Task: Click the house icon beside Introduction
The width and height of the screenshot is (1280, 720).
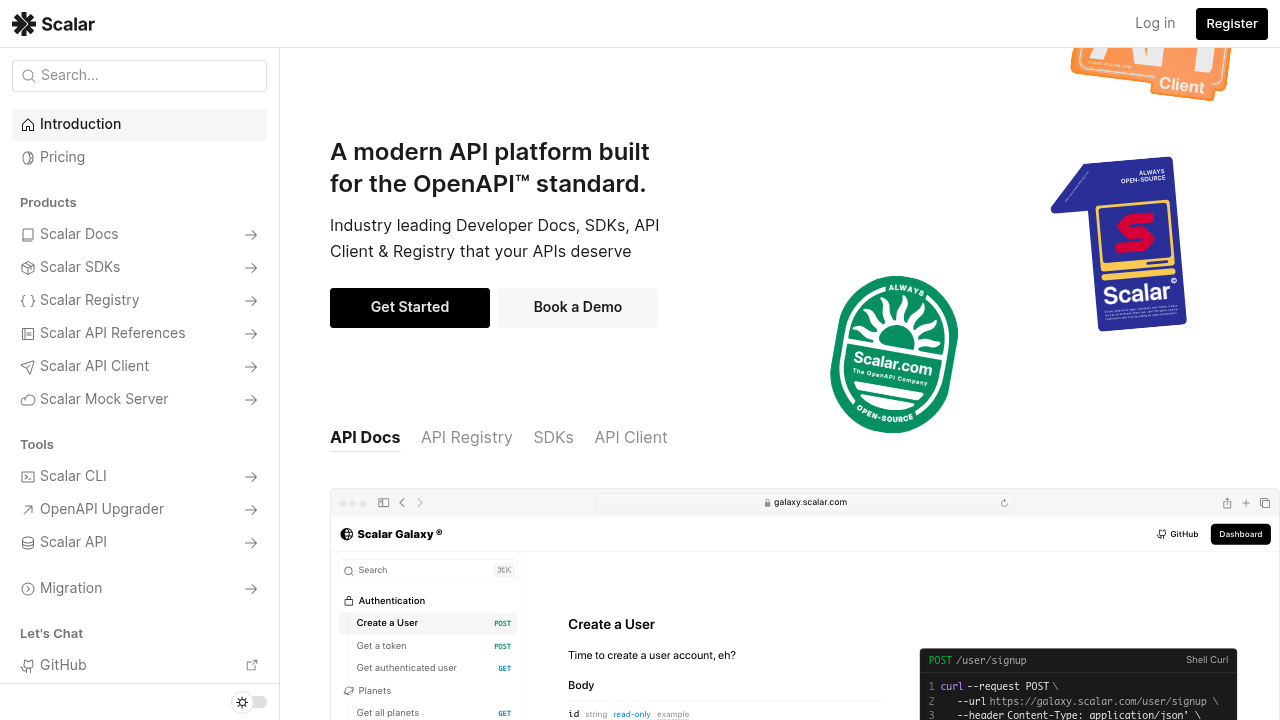Action: (x=28, y=125)
